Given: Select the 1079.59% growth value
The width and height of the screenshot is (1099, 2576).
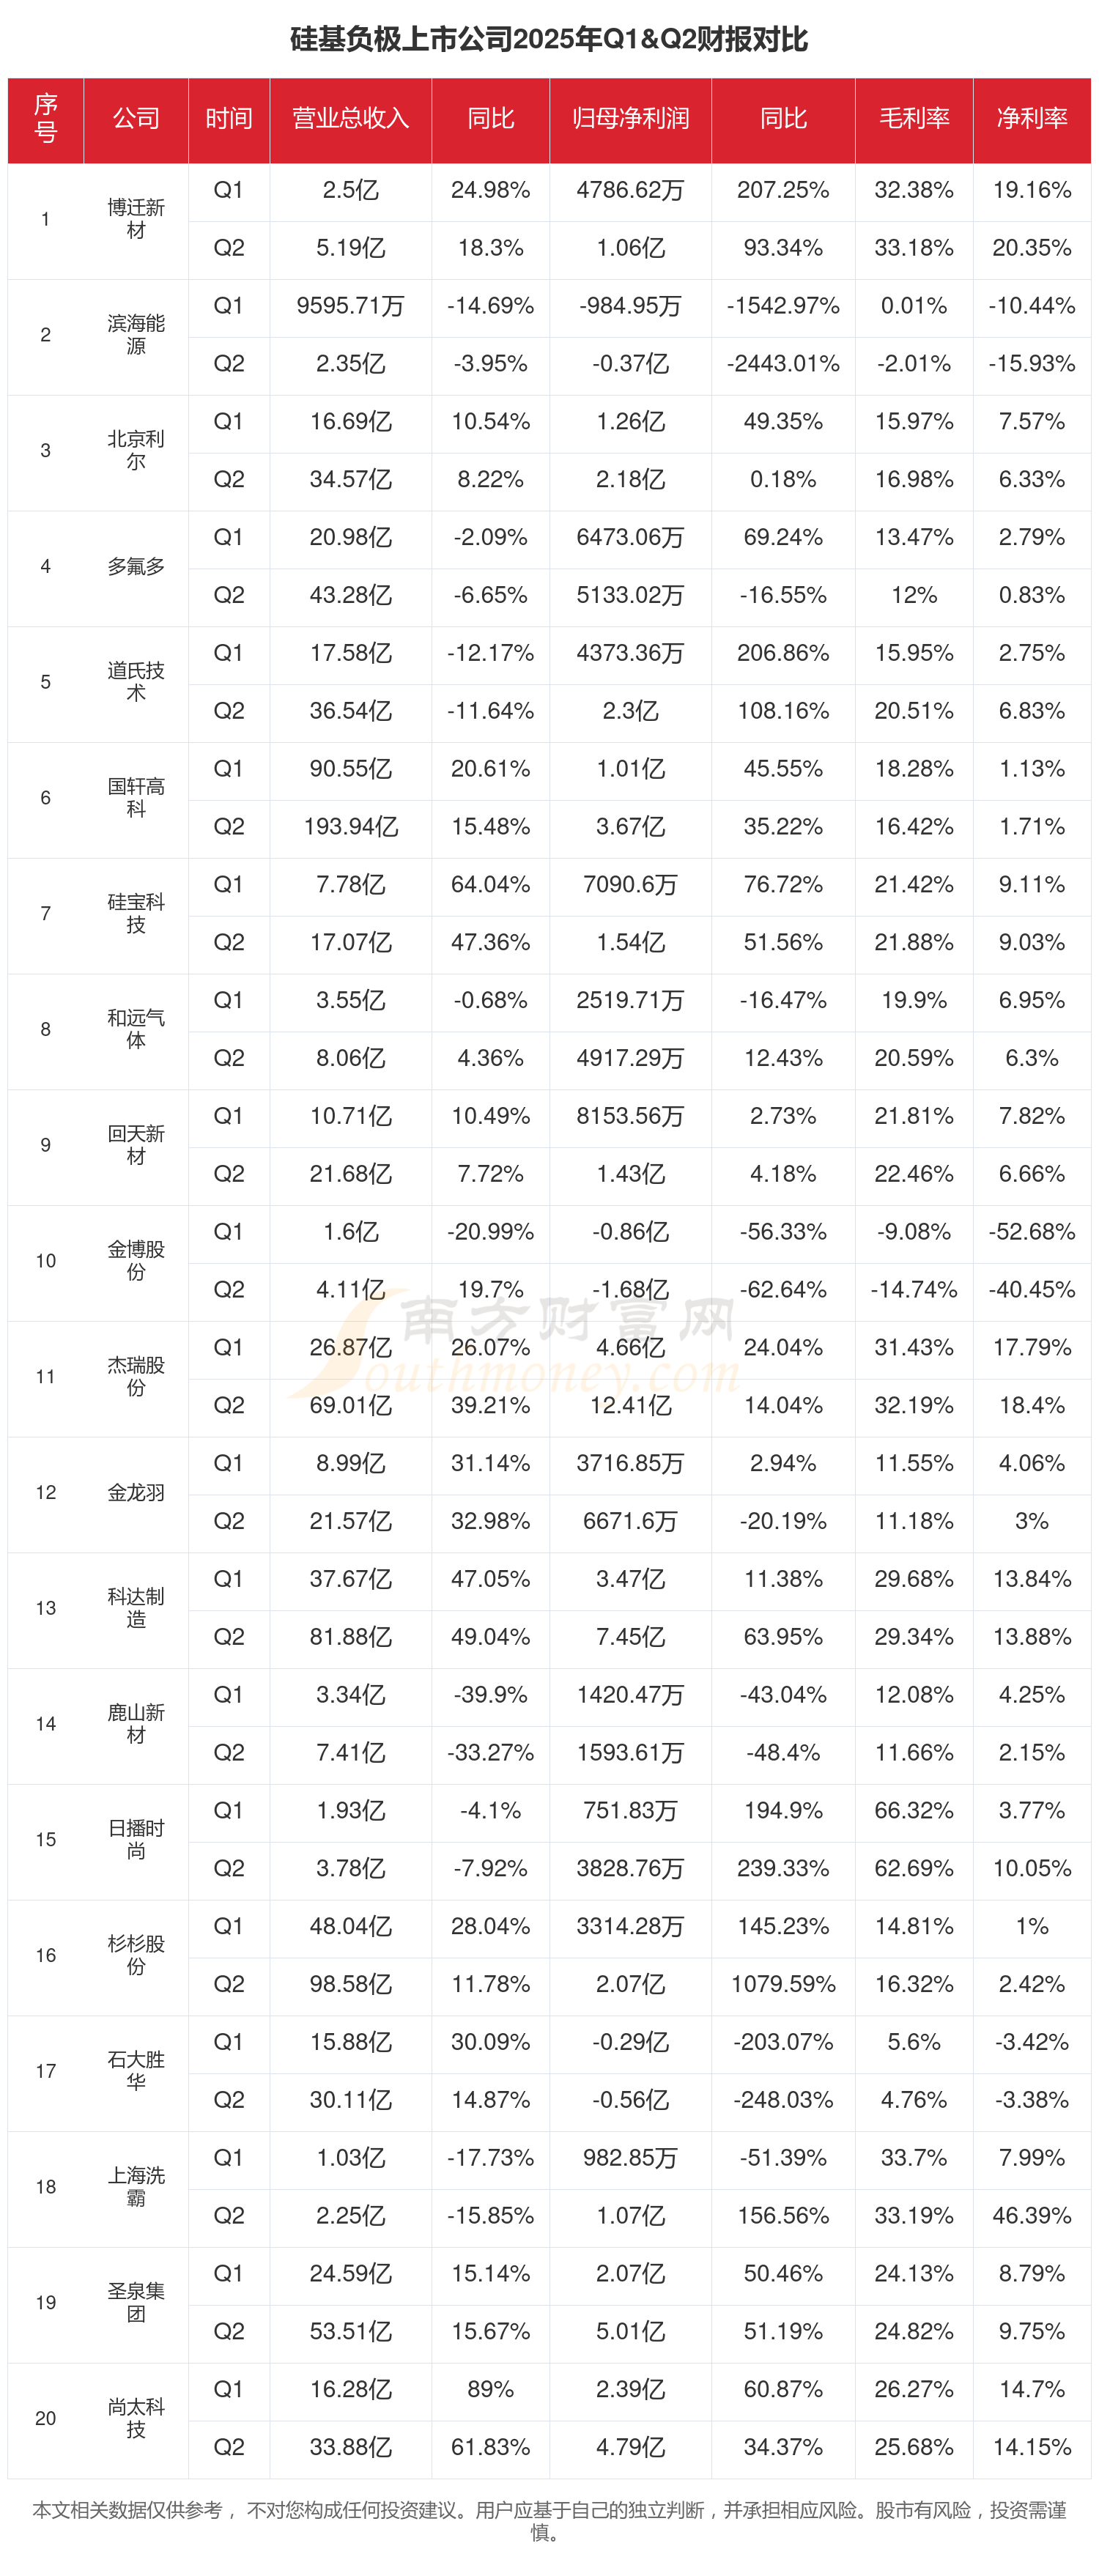Looking at the screenshot, I should (x=783, y=1984).
